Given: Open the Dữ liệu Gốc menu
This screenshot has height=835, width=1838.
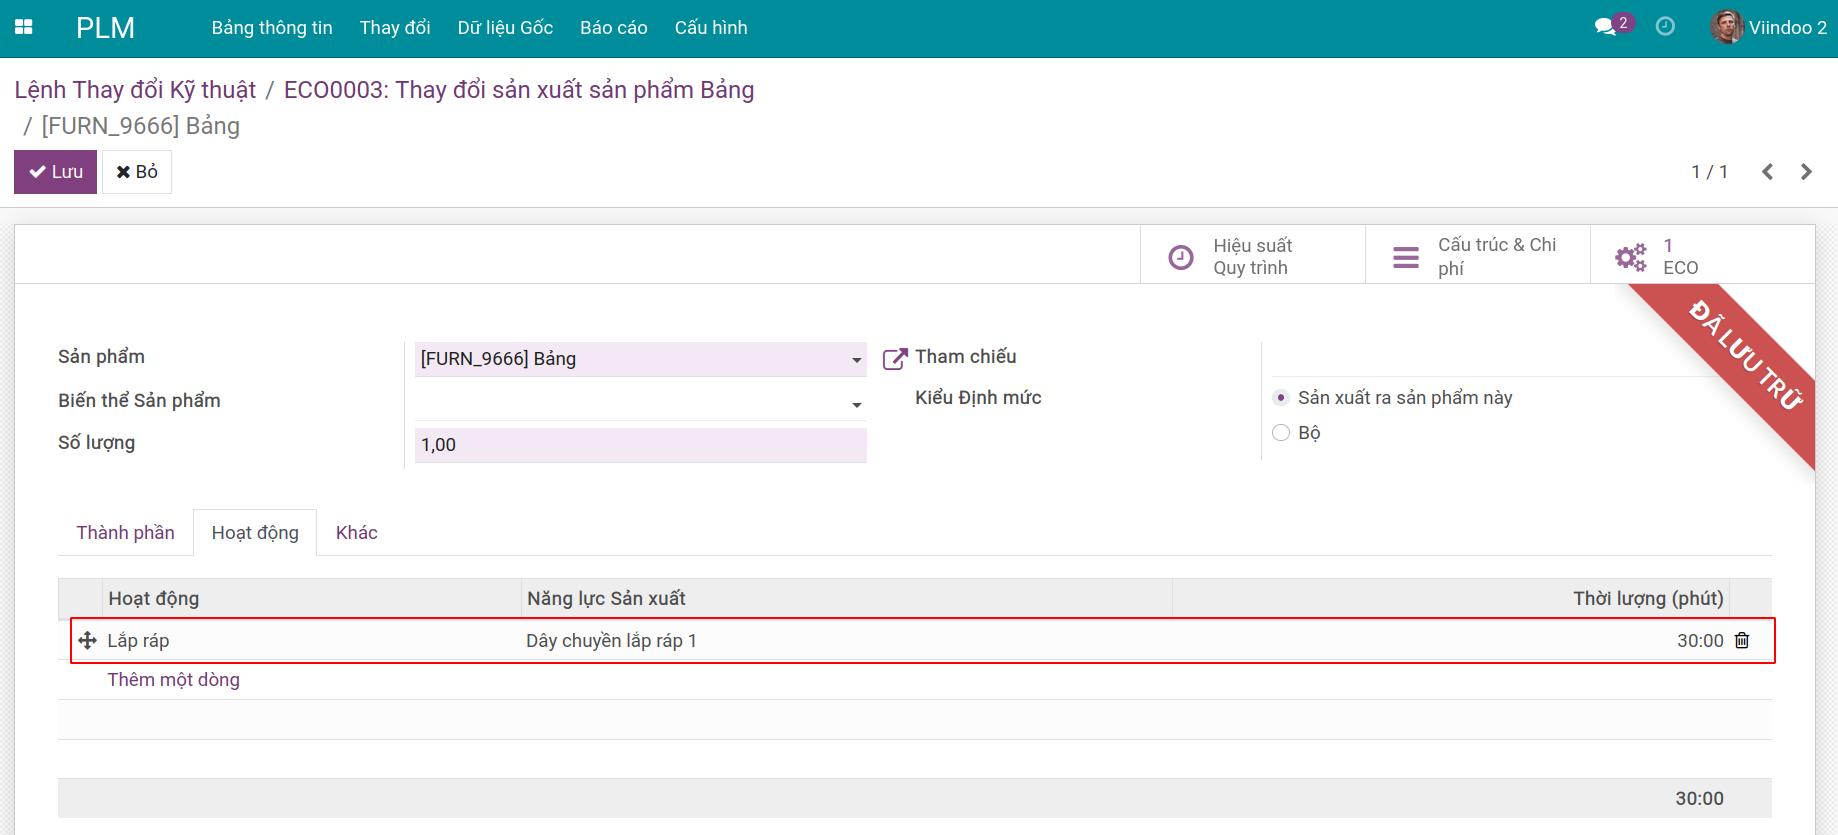Looking at the screenshot, I should tap(505, 28).
